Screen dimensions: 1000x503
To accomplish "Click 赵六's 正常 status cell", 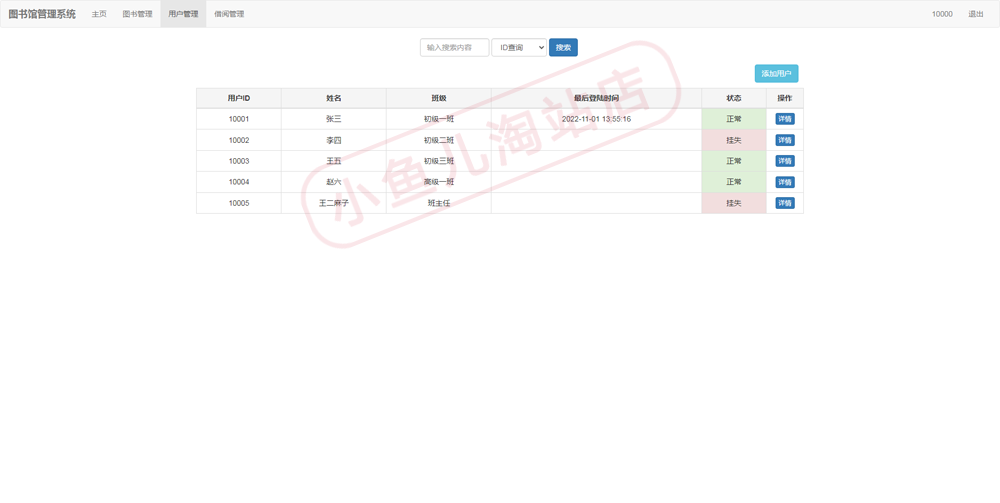I will [x=734, y=182].
